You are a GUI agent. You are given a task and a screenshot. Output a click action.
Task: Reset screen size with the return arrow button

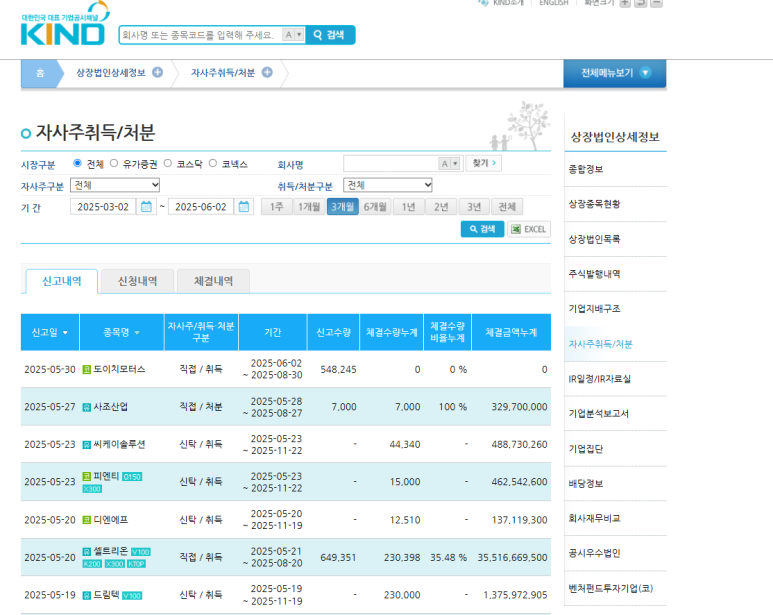tap(640, 3)
